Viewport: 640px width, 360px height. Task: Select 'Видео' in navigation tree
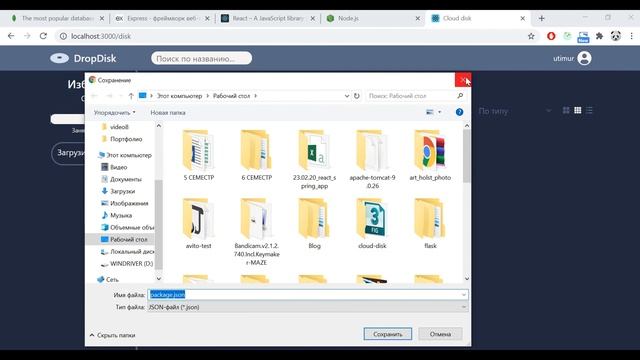(x=118, y=167)
